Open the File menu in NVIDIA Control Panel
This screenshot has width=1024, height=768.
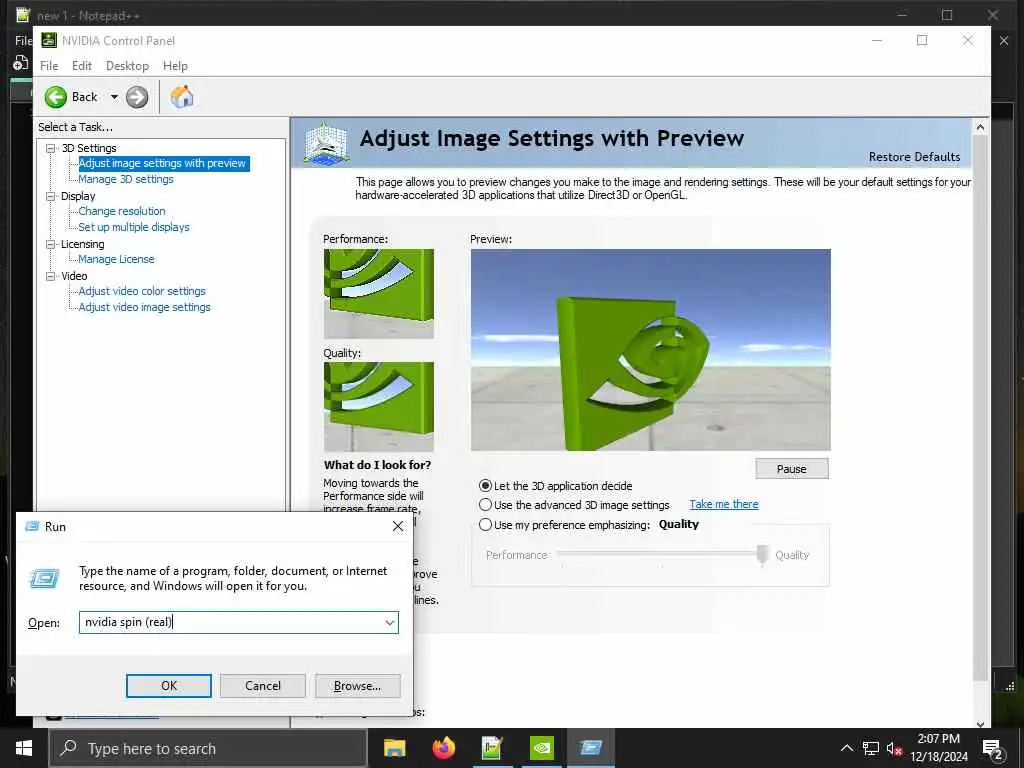point(49,66)
